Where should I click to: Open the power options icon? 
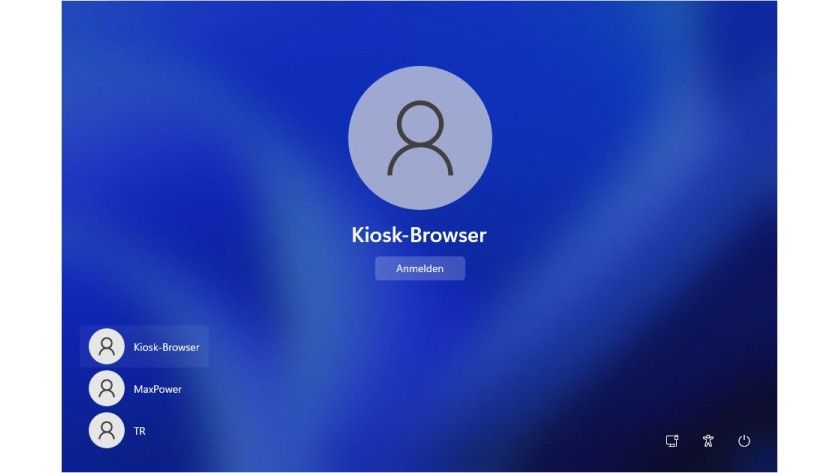744,441
